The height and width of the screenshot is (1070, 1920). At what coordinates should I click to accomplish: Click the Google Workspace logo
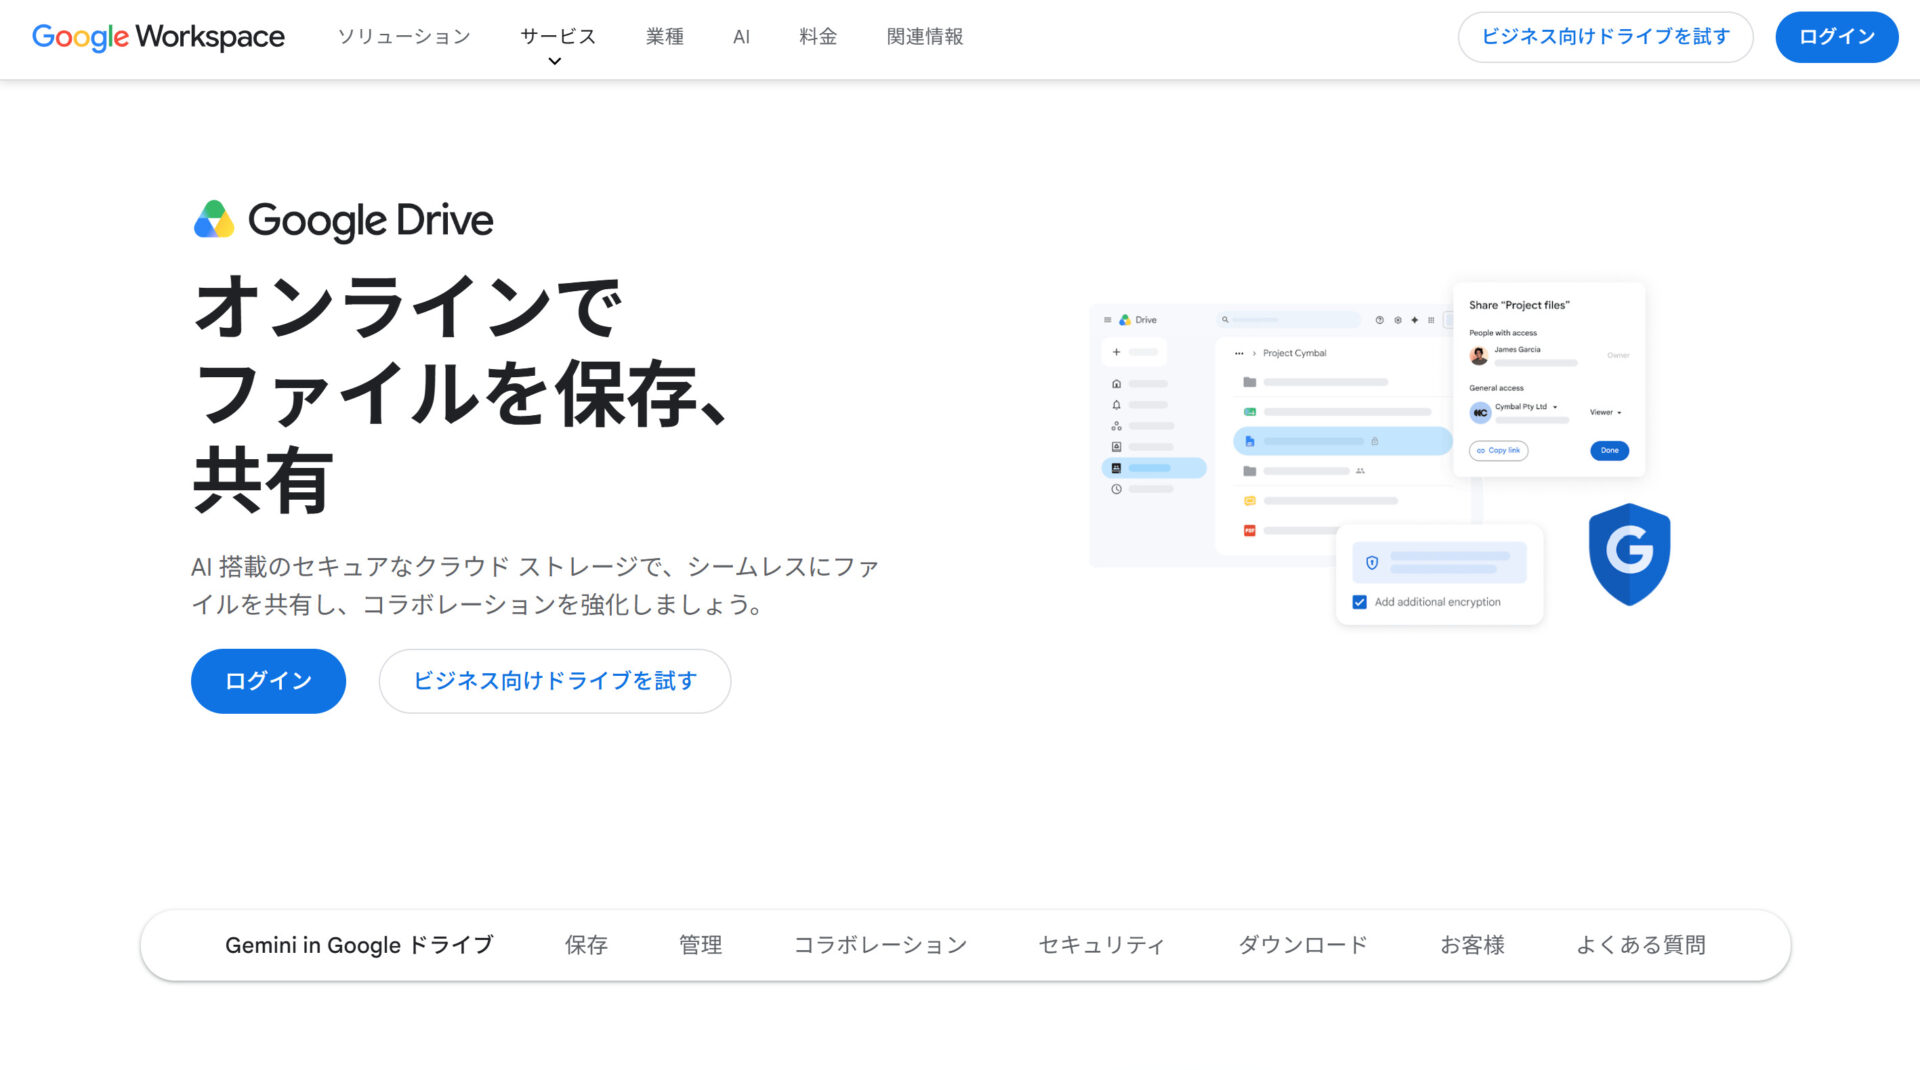coord(158,37)
